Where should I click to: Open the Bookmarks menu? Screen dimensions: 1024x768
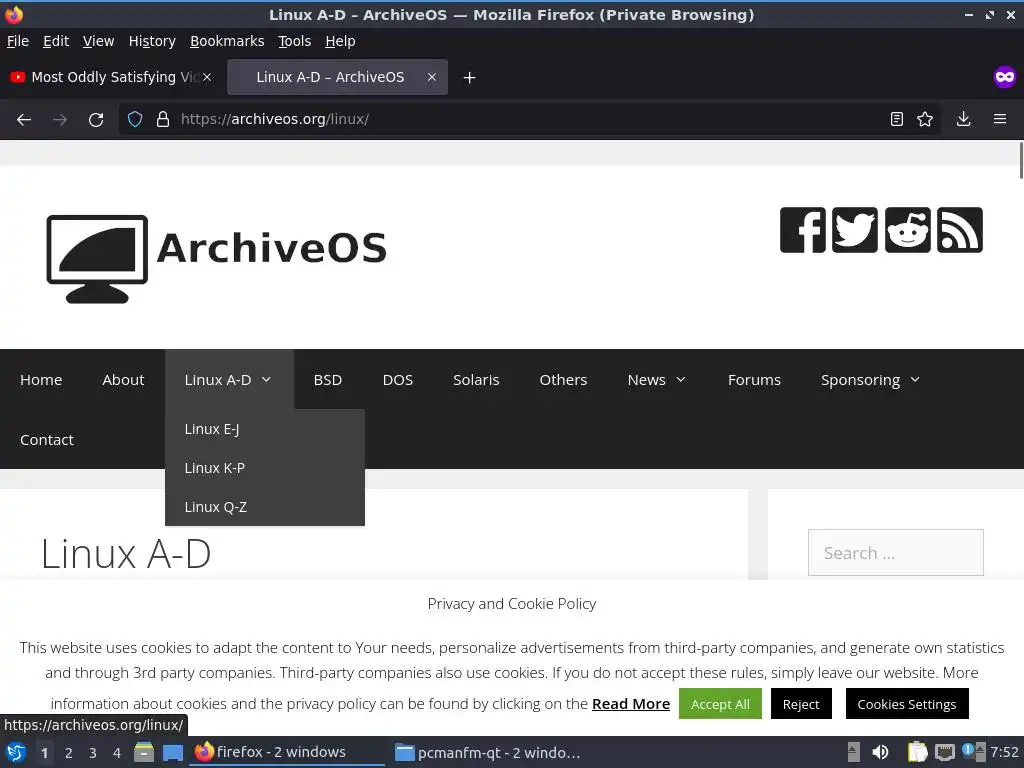227,41
